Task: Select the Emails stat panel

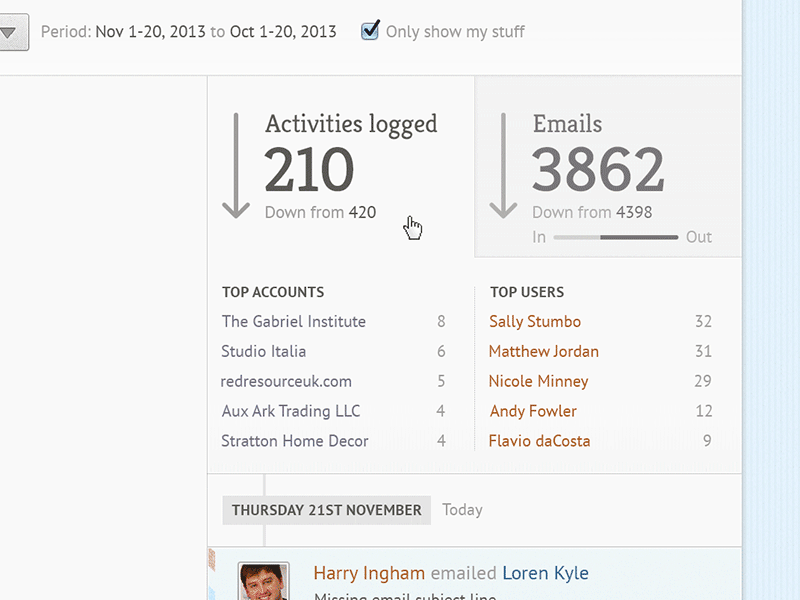Action: 608,166
